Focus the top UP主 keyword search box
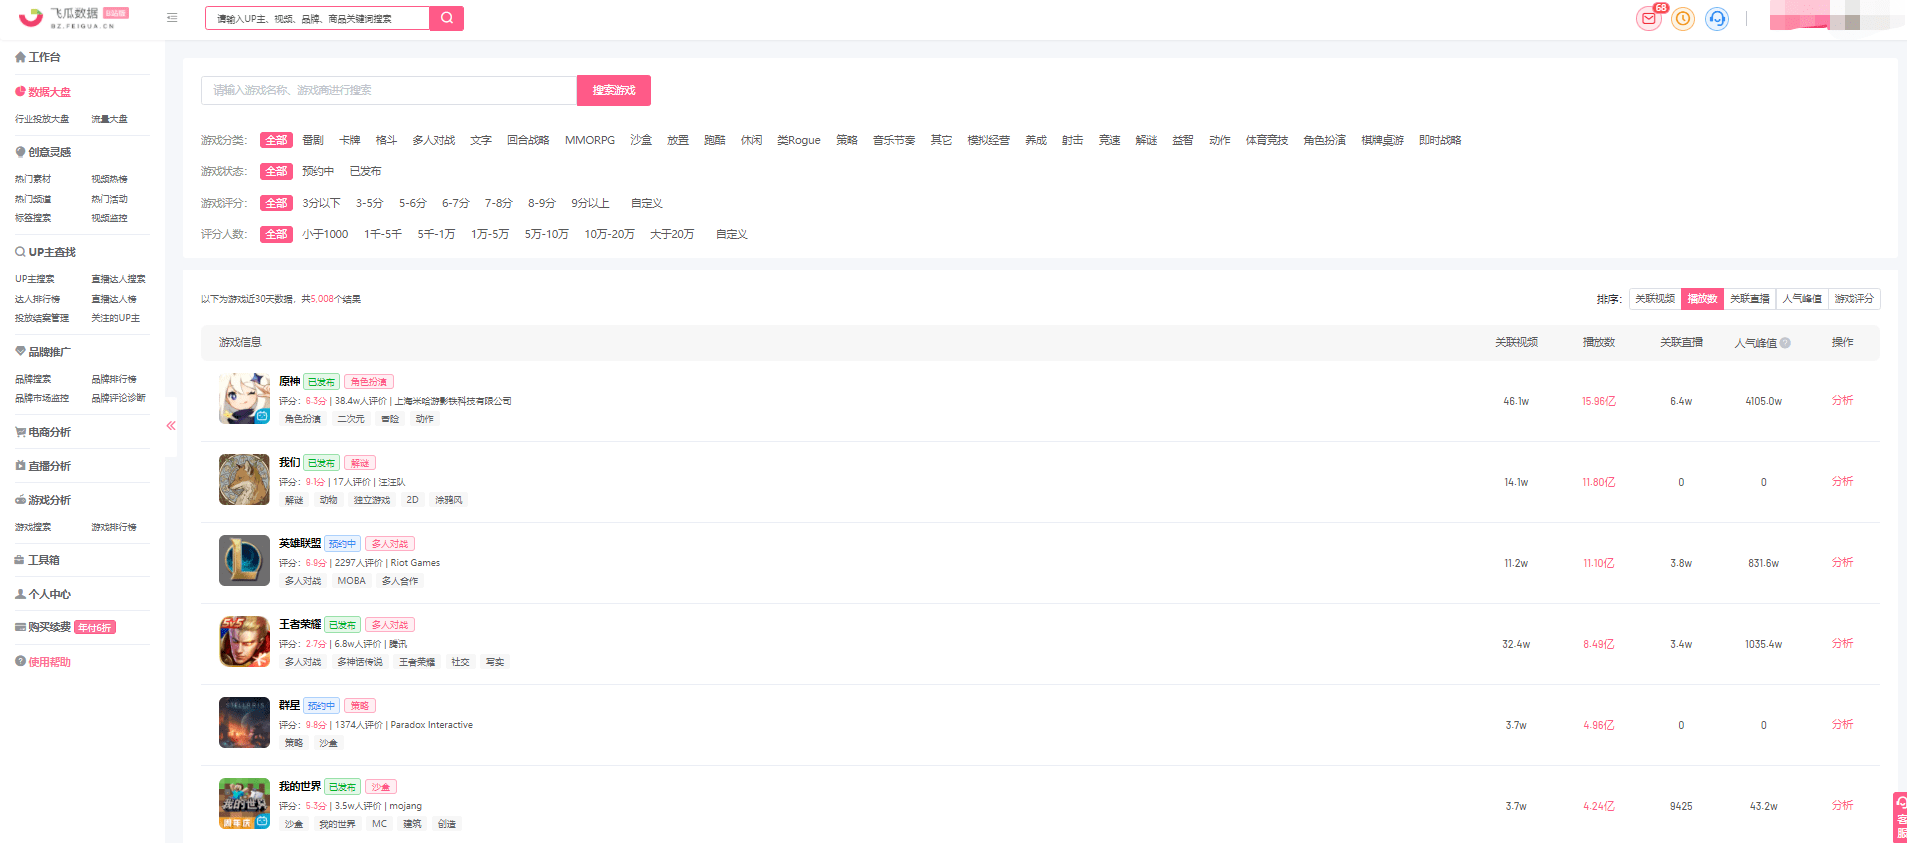Viewport: 1907px width, 843px height. point(317,18)
